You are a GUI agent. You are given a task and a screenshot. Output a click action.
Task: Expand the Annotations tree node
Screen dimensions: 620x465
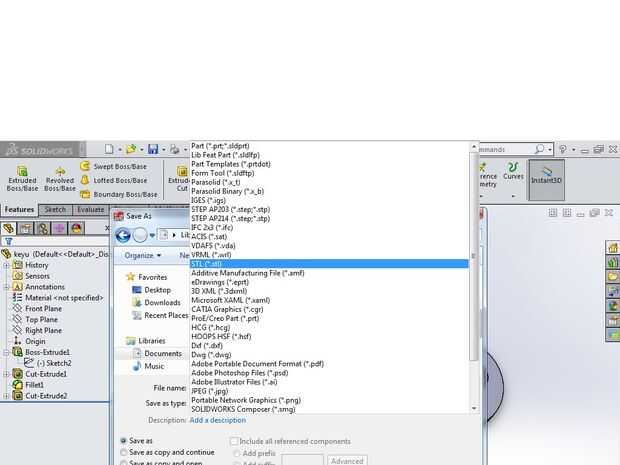point(6,287)
